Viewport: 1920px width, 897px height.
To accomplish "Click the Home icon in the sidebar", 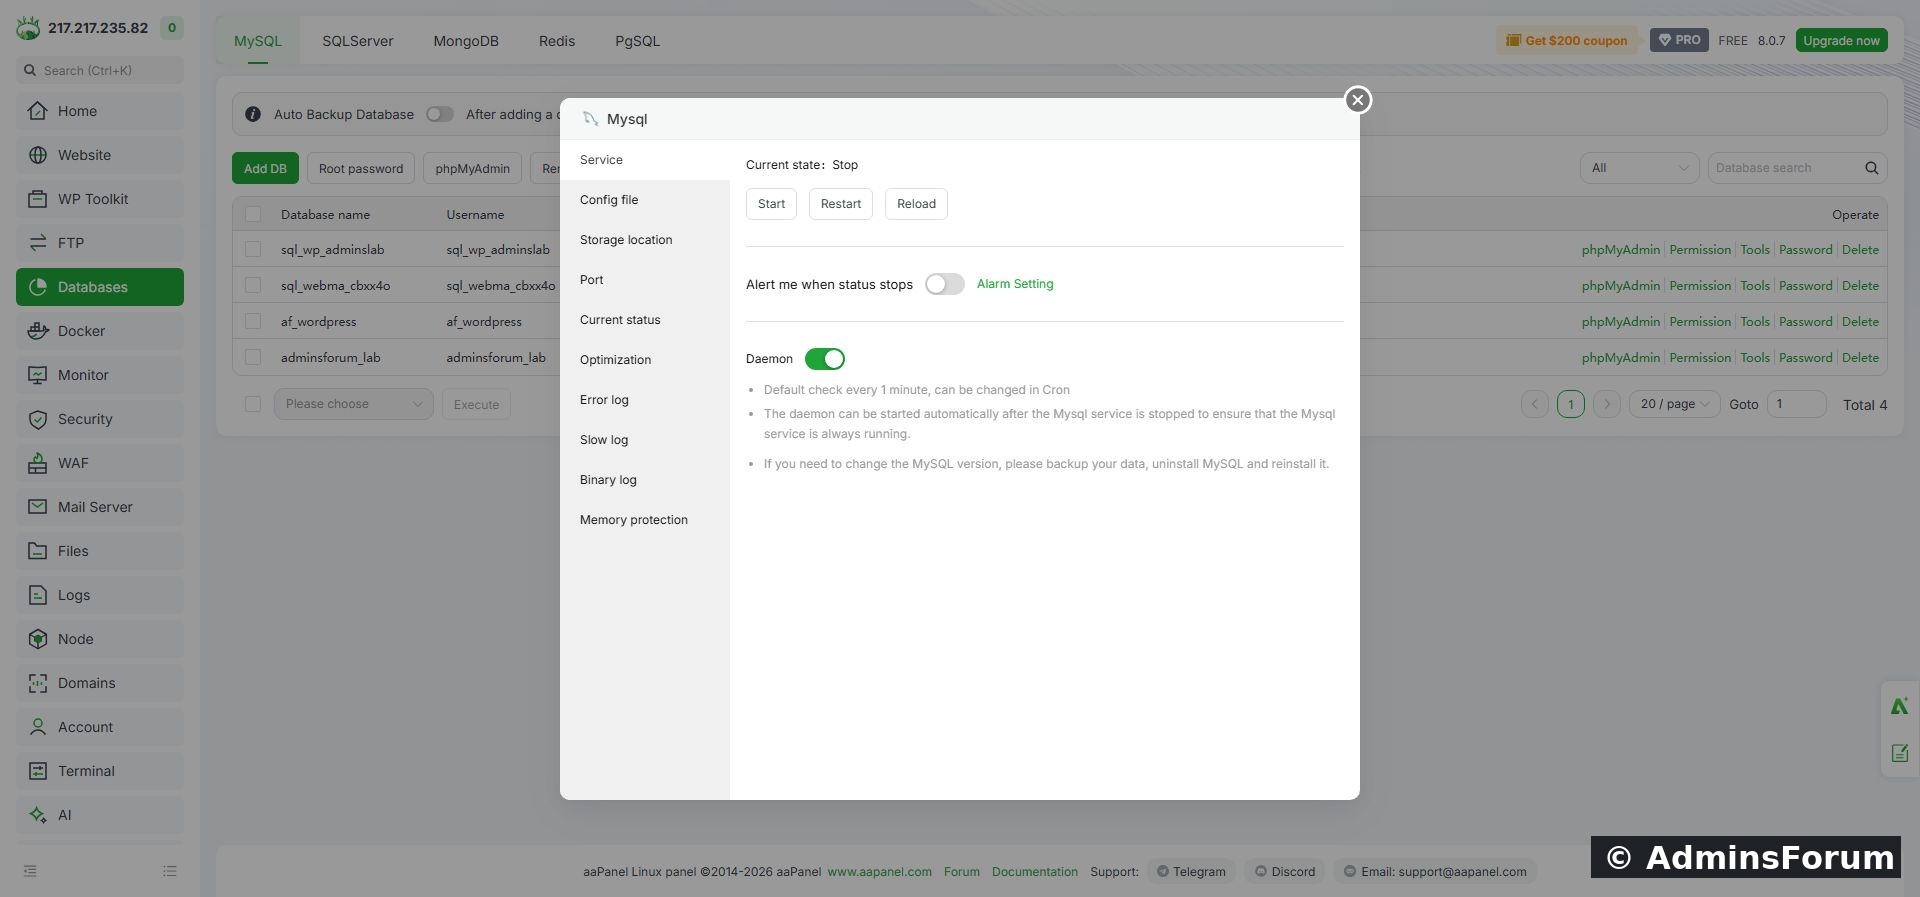I will tap(38, 111).
